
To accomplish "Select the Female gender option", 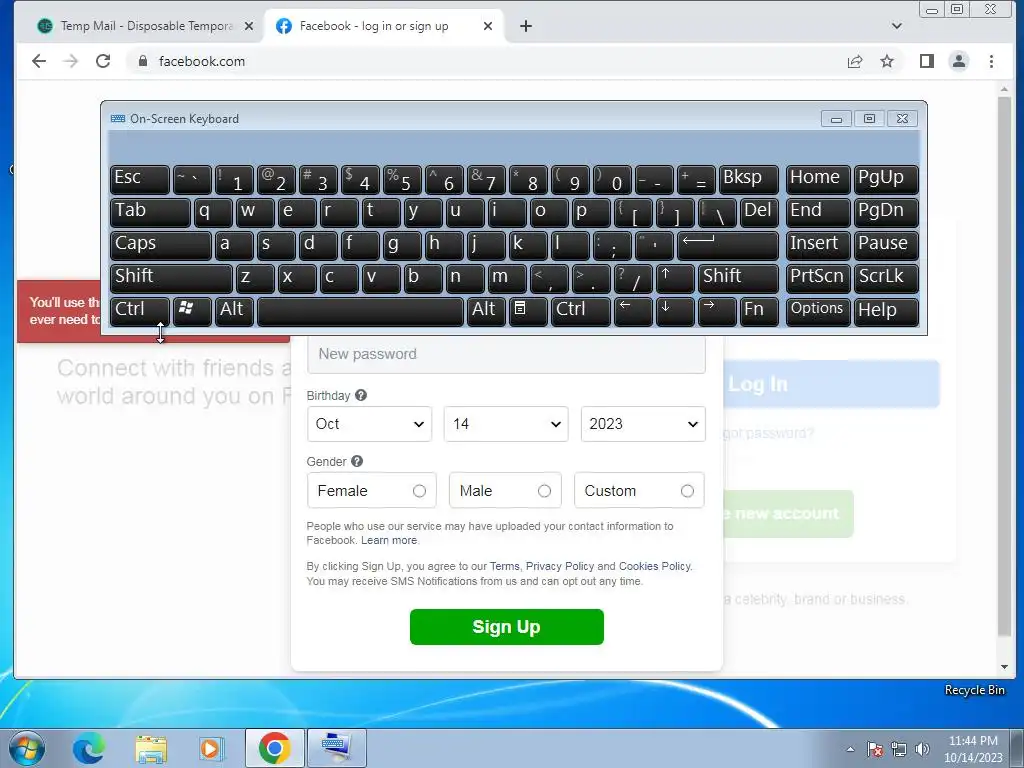I will tap(372, 490).
